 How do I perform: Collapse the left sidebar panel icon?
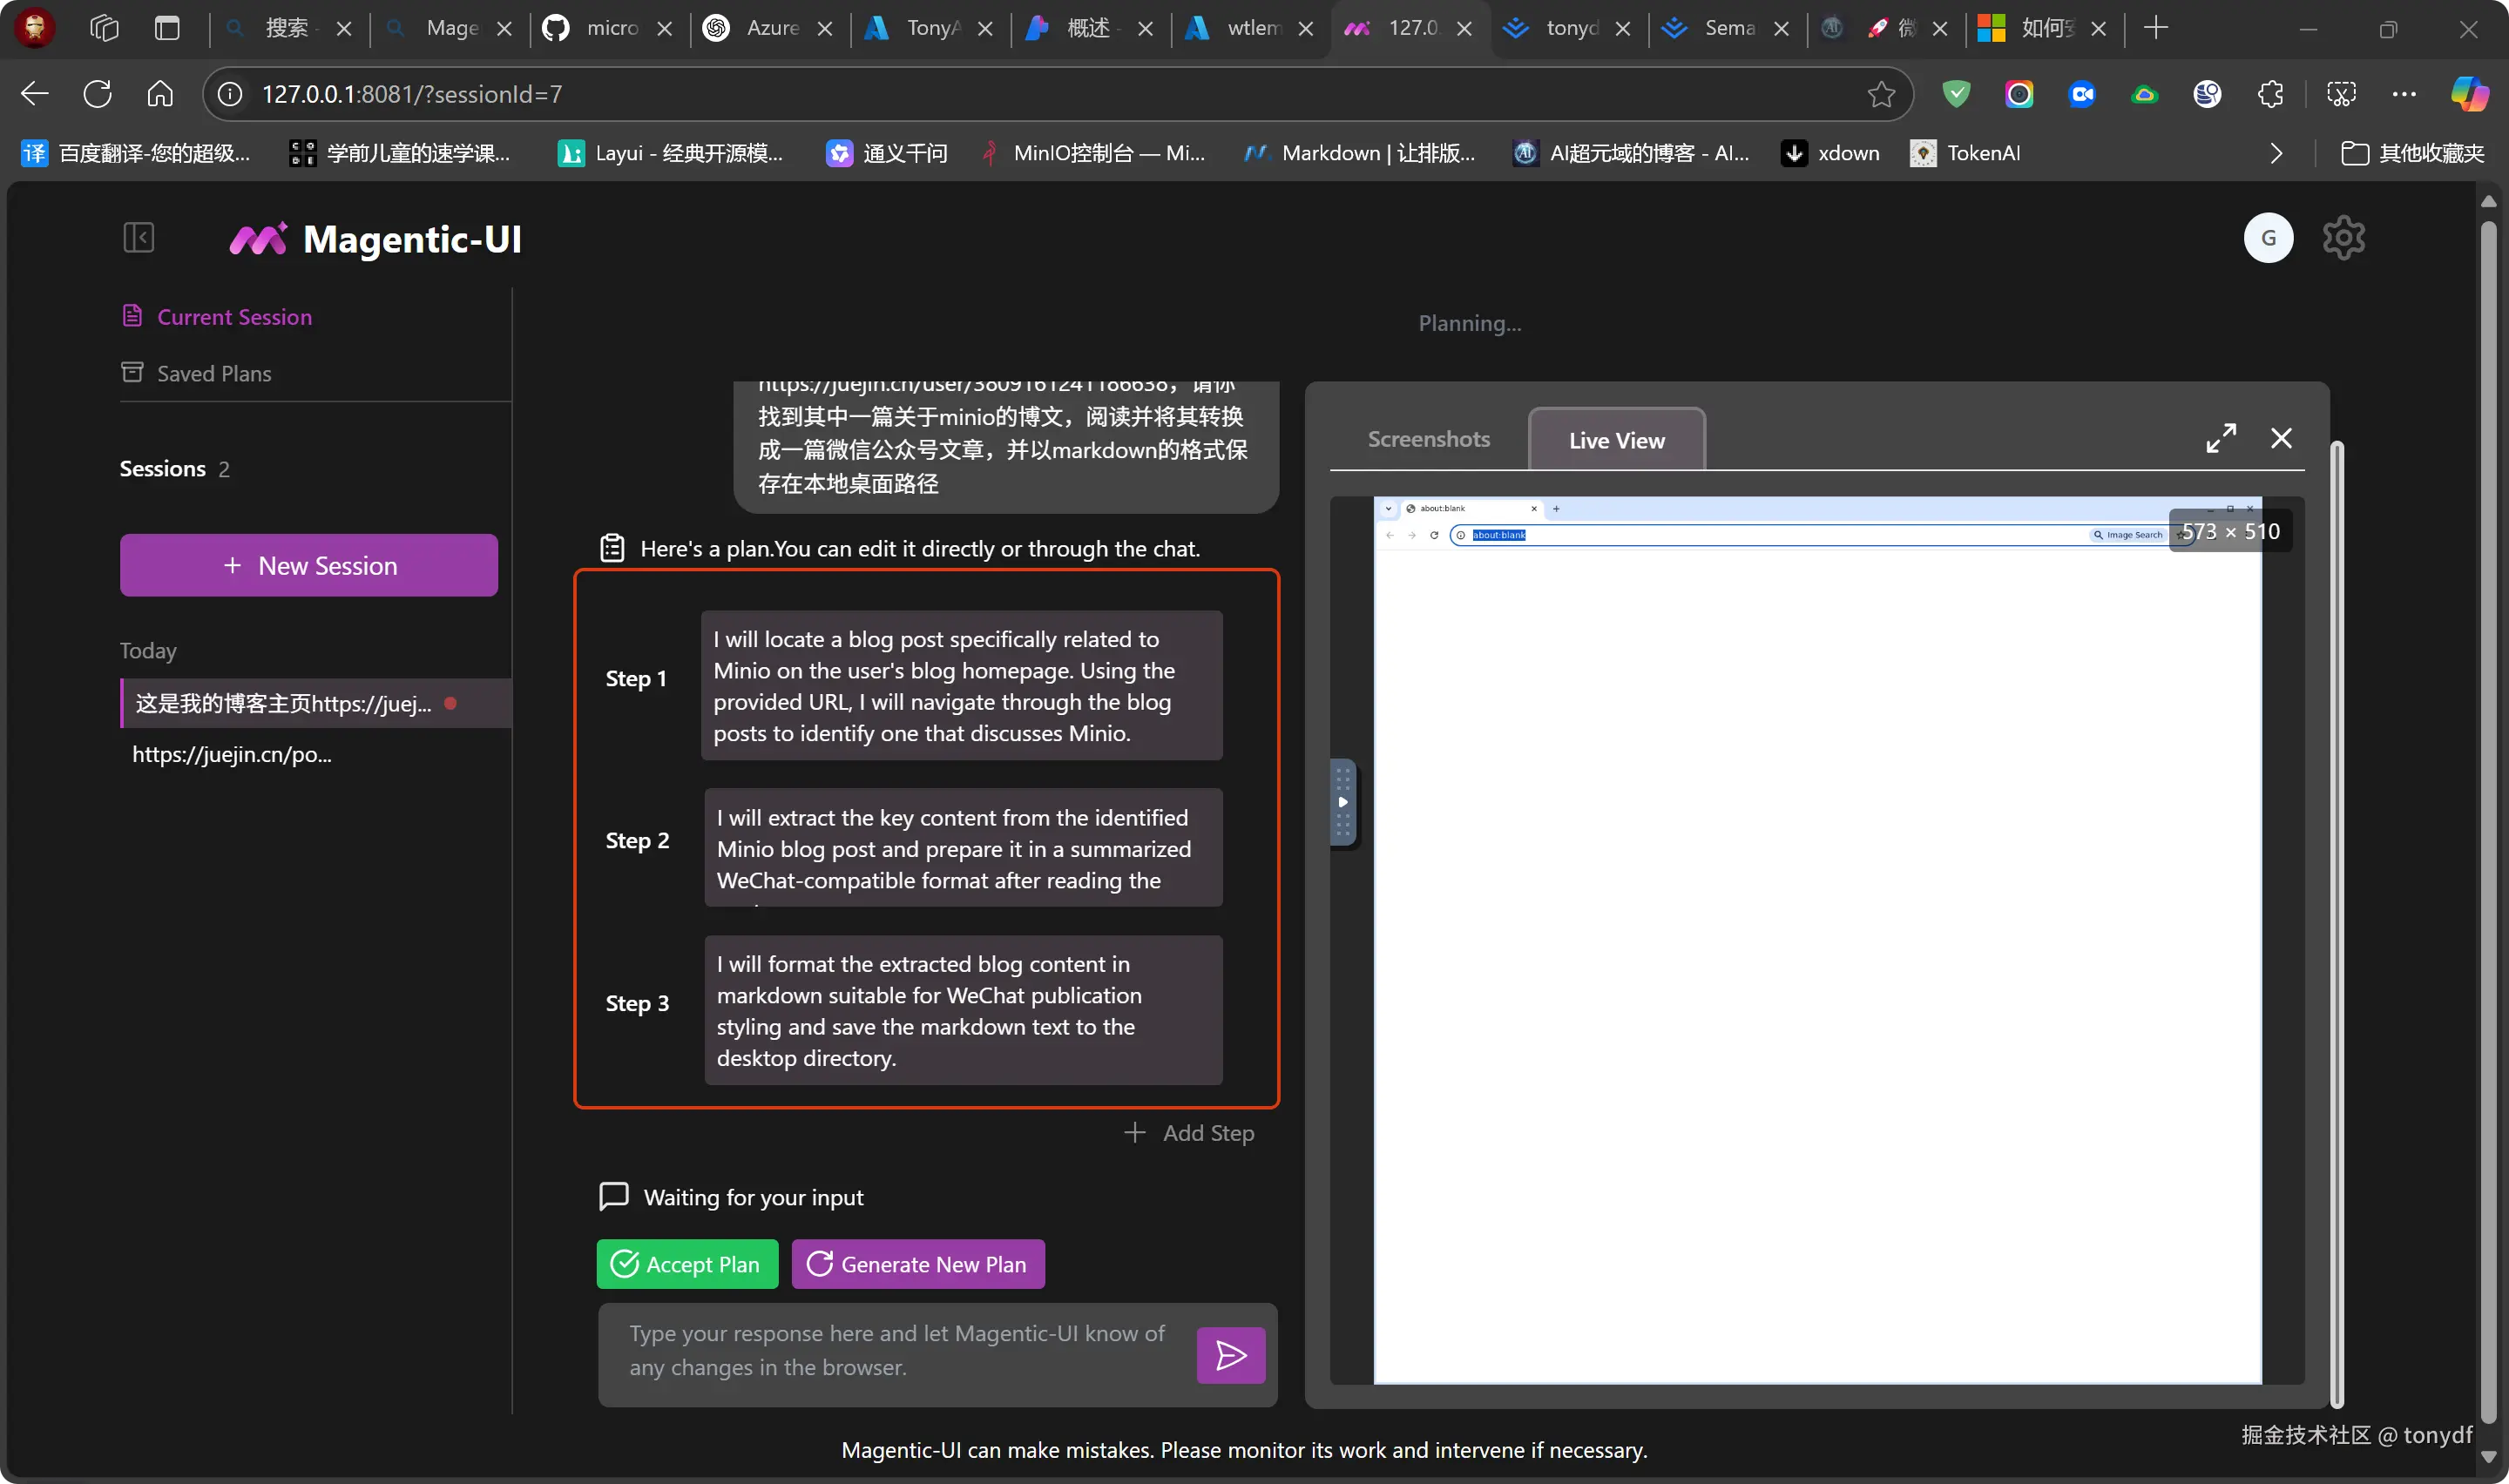[x=138, y=238]
